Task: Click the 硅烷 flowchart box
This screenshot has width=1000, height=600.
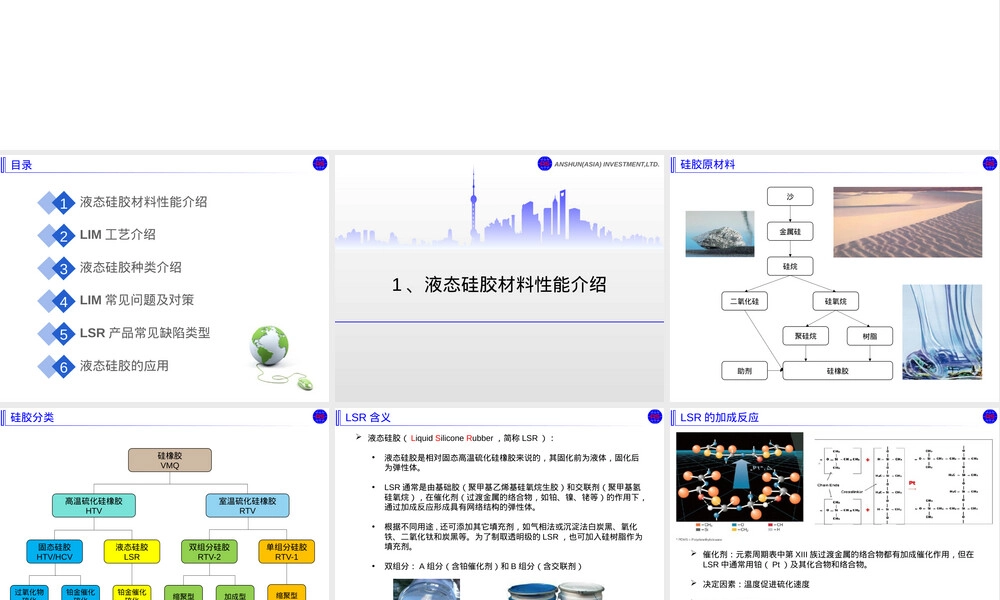Action: coord(790,267)
